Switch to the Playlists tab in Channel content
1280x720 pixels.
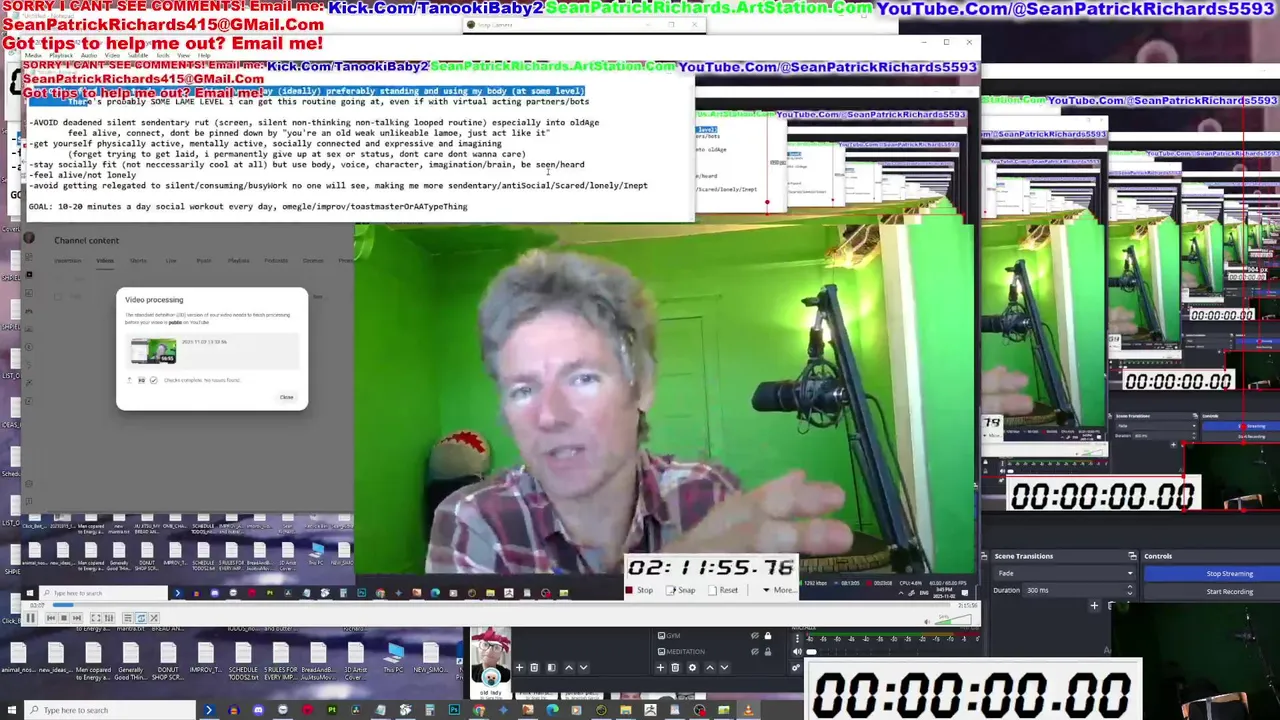238,260
